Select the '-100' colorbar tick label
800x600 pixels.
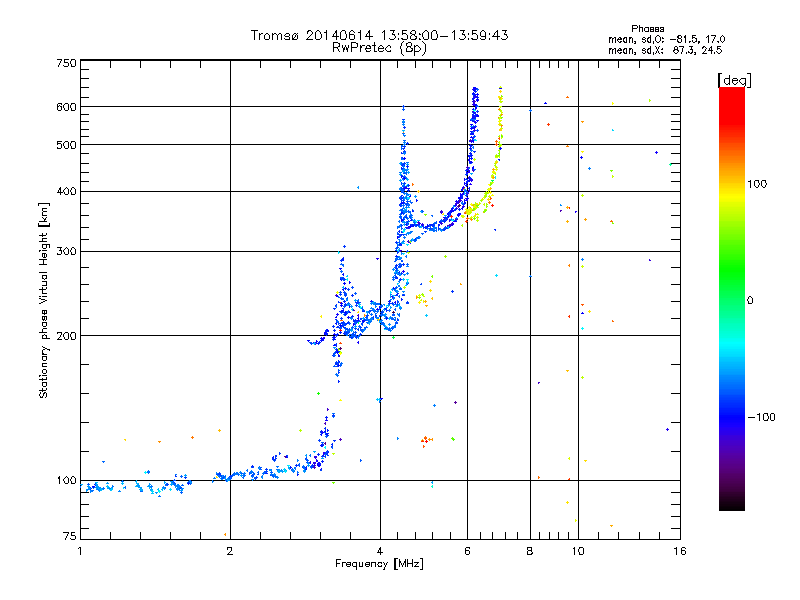[761, 417]
